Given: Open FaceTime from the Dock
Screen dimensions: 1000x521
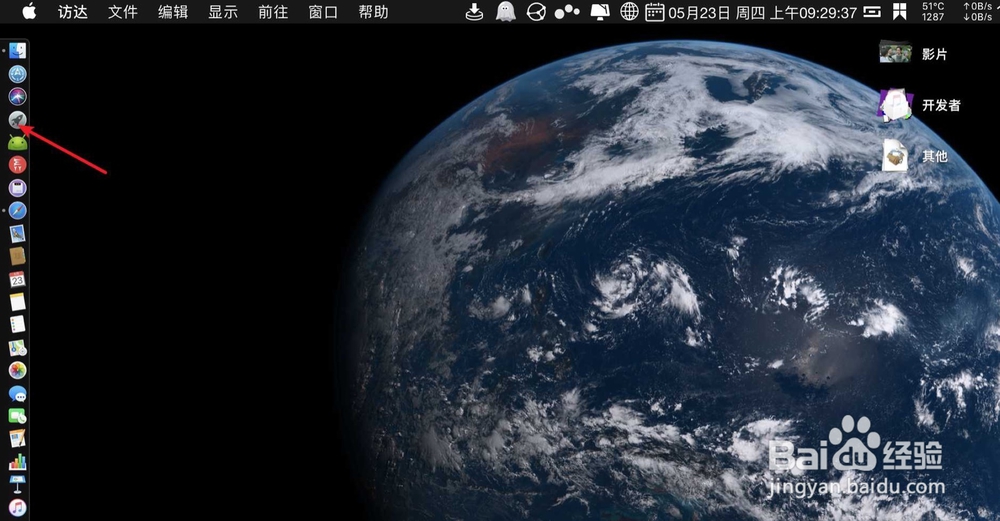Looking at the screenshot, I should (17, 416).
